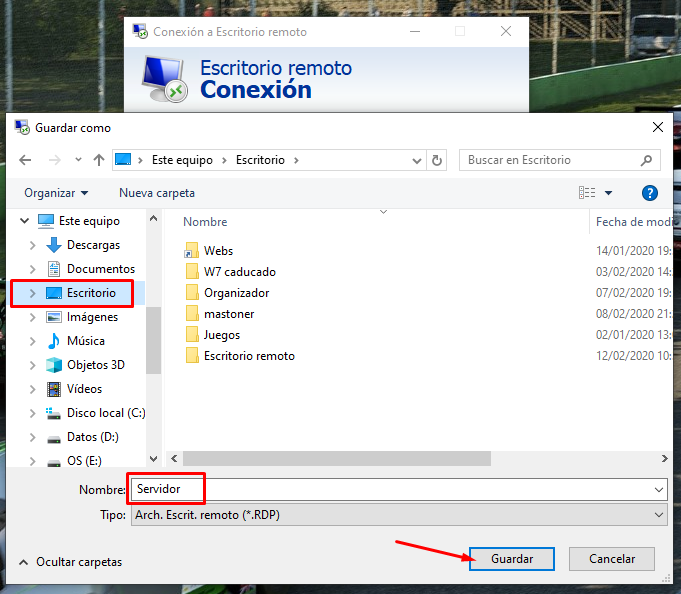Open the Tipo file type dropdown
The height and width of the screenshot is (594, 681).
point(658,515)
